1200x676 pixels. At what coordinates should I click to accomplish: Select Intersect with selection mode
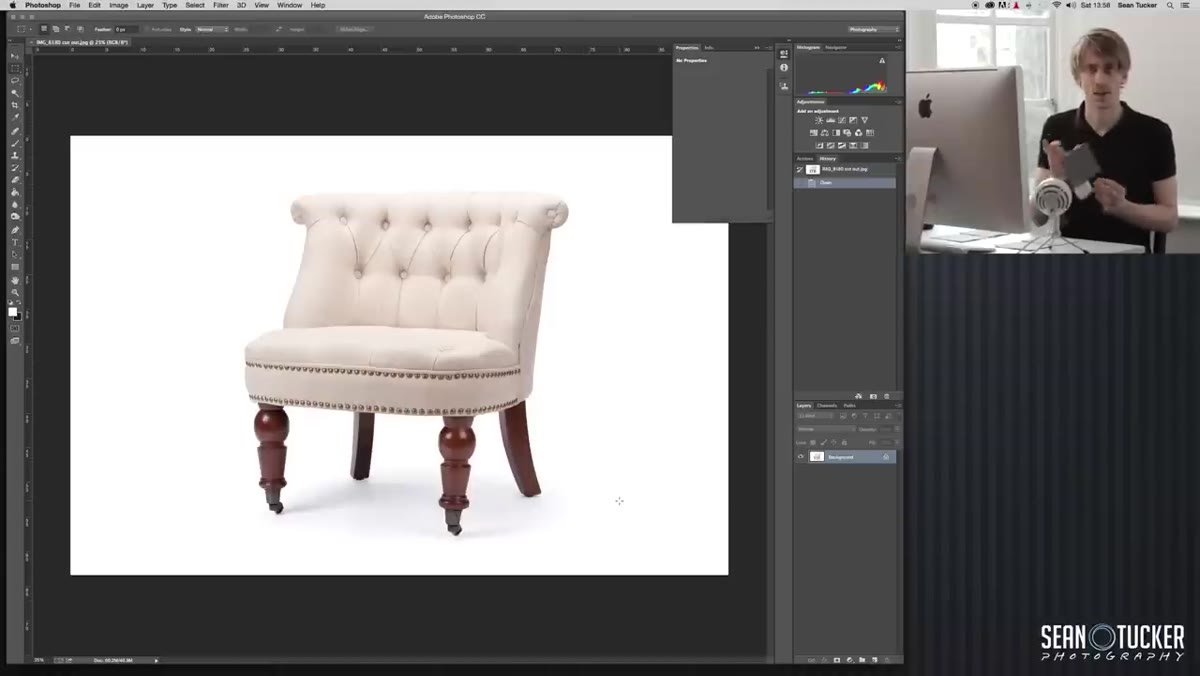[80, 29]
